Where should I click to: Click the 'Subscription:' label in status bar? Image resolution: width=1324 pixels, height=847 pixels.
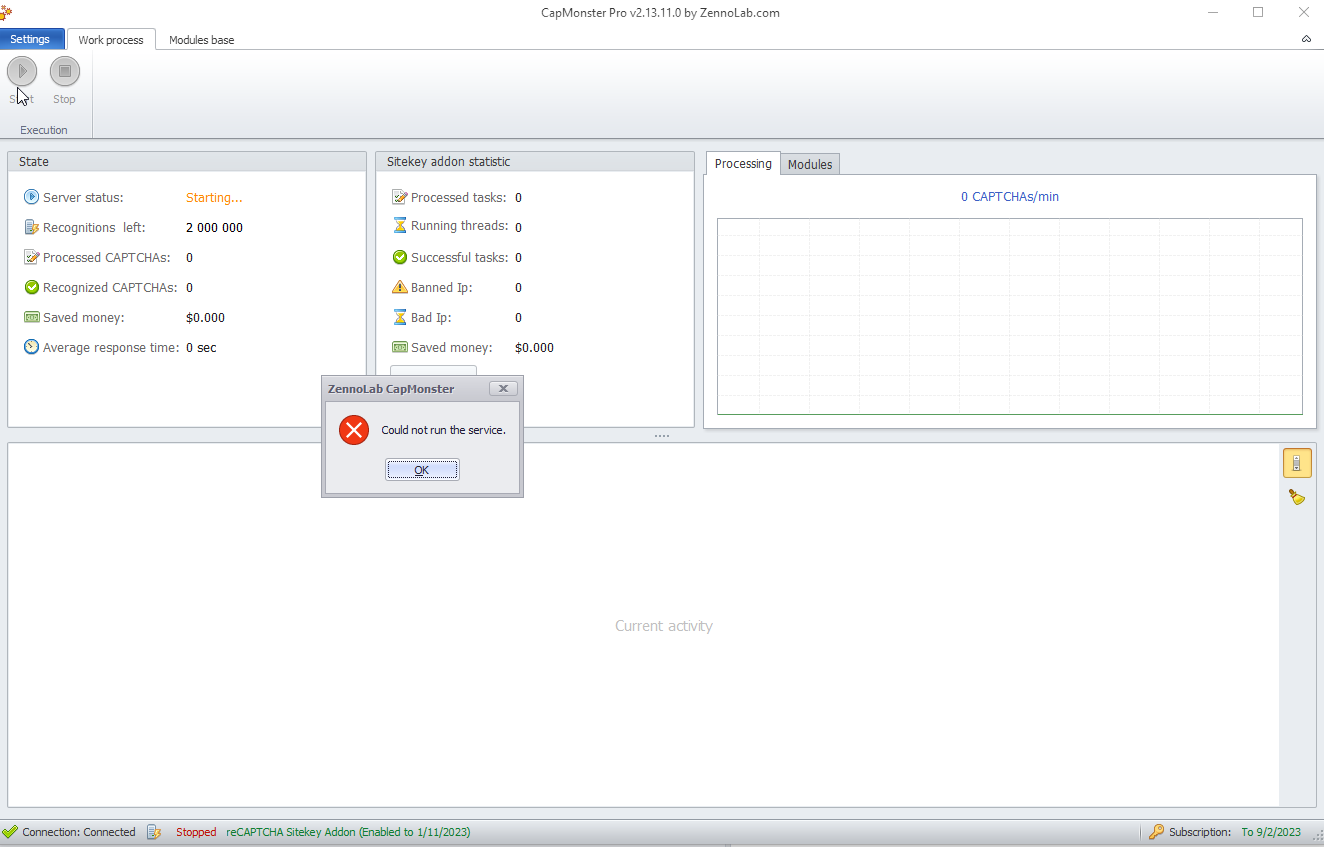[1200, 832]
